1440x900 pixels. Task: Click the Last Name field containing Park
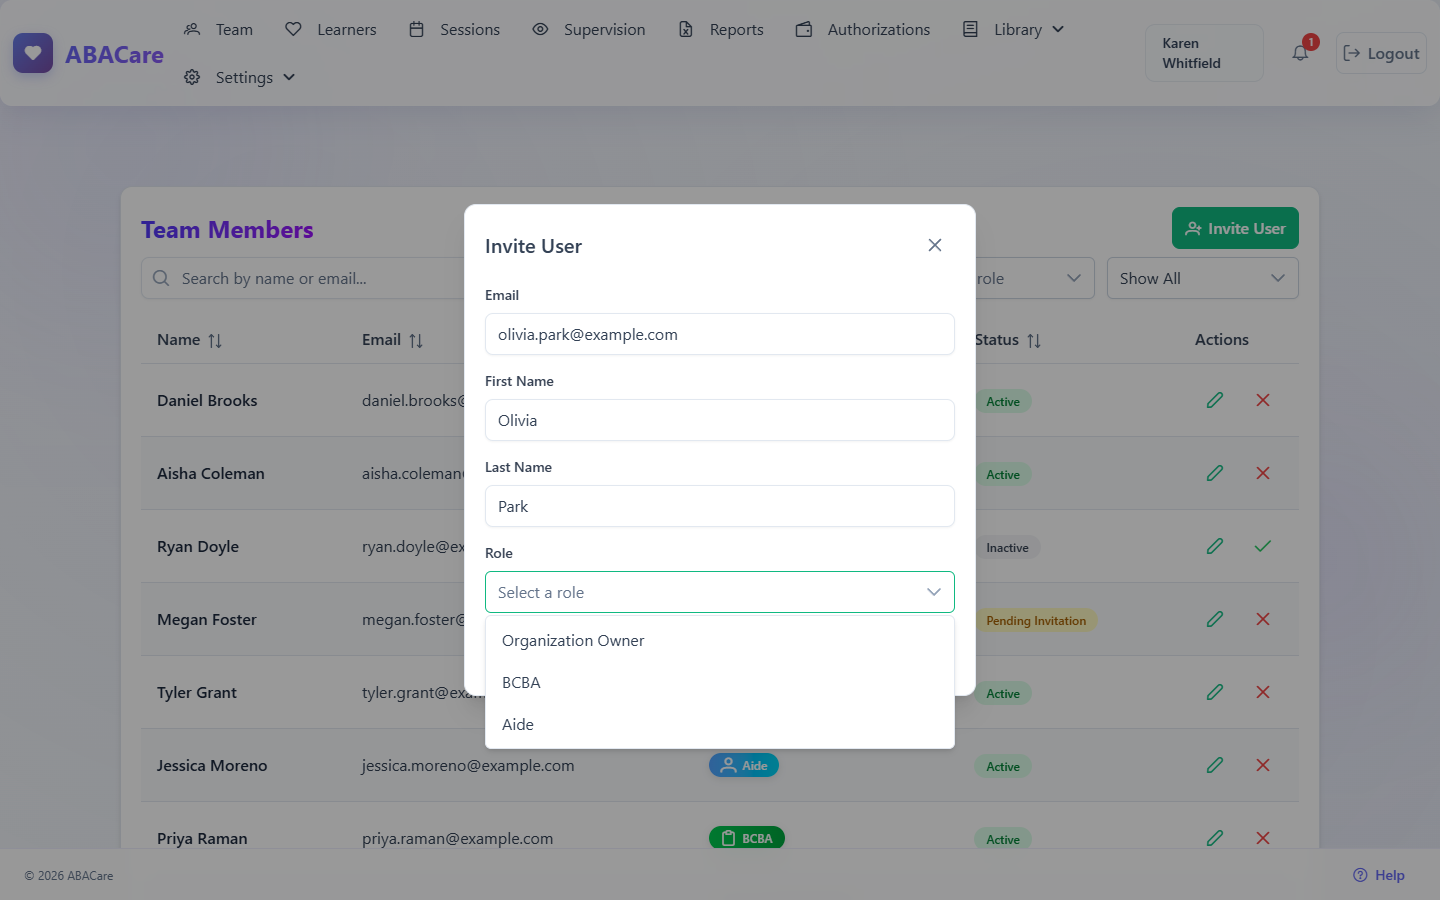coord(720,506)
